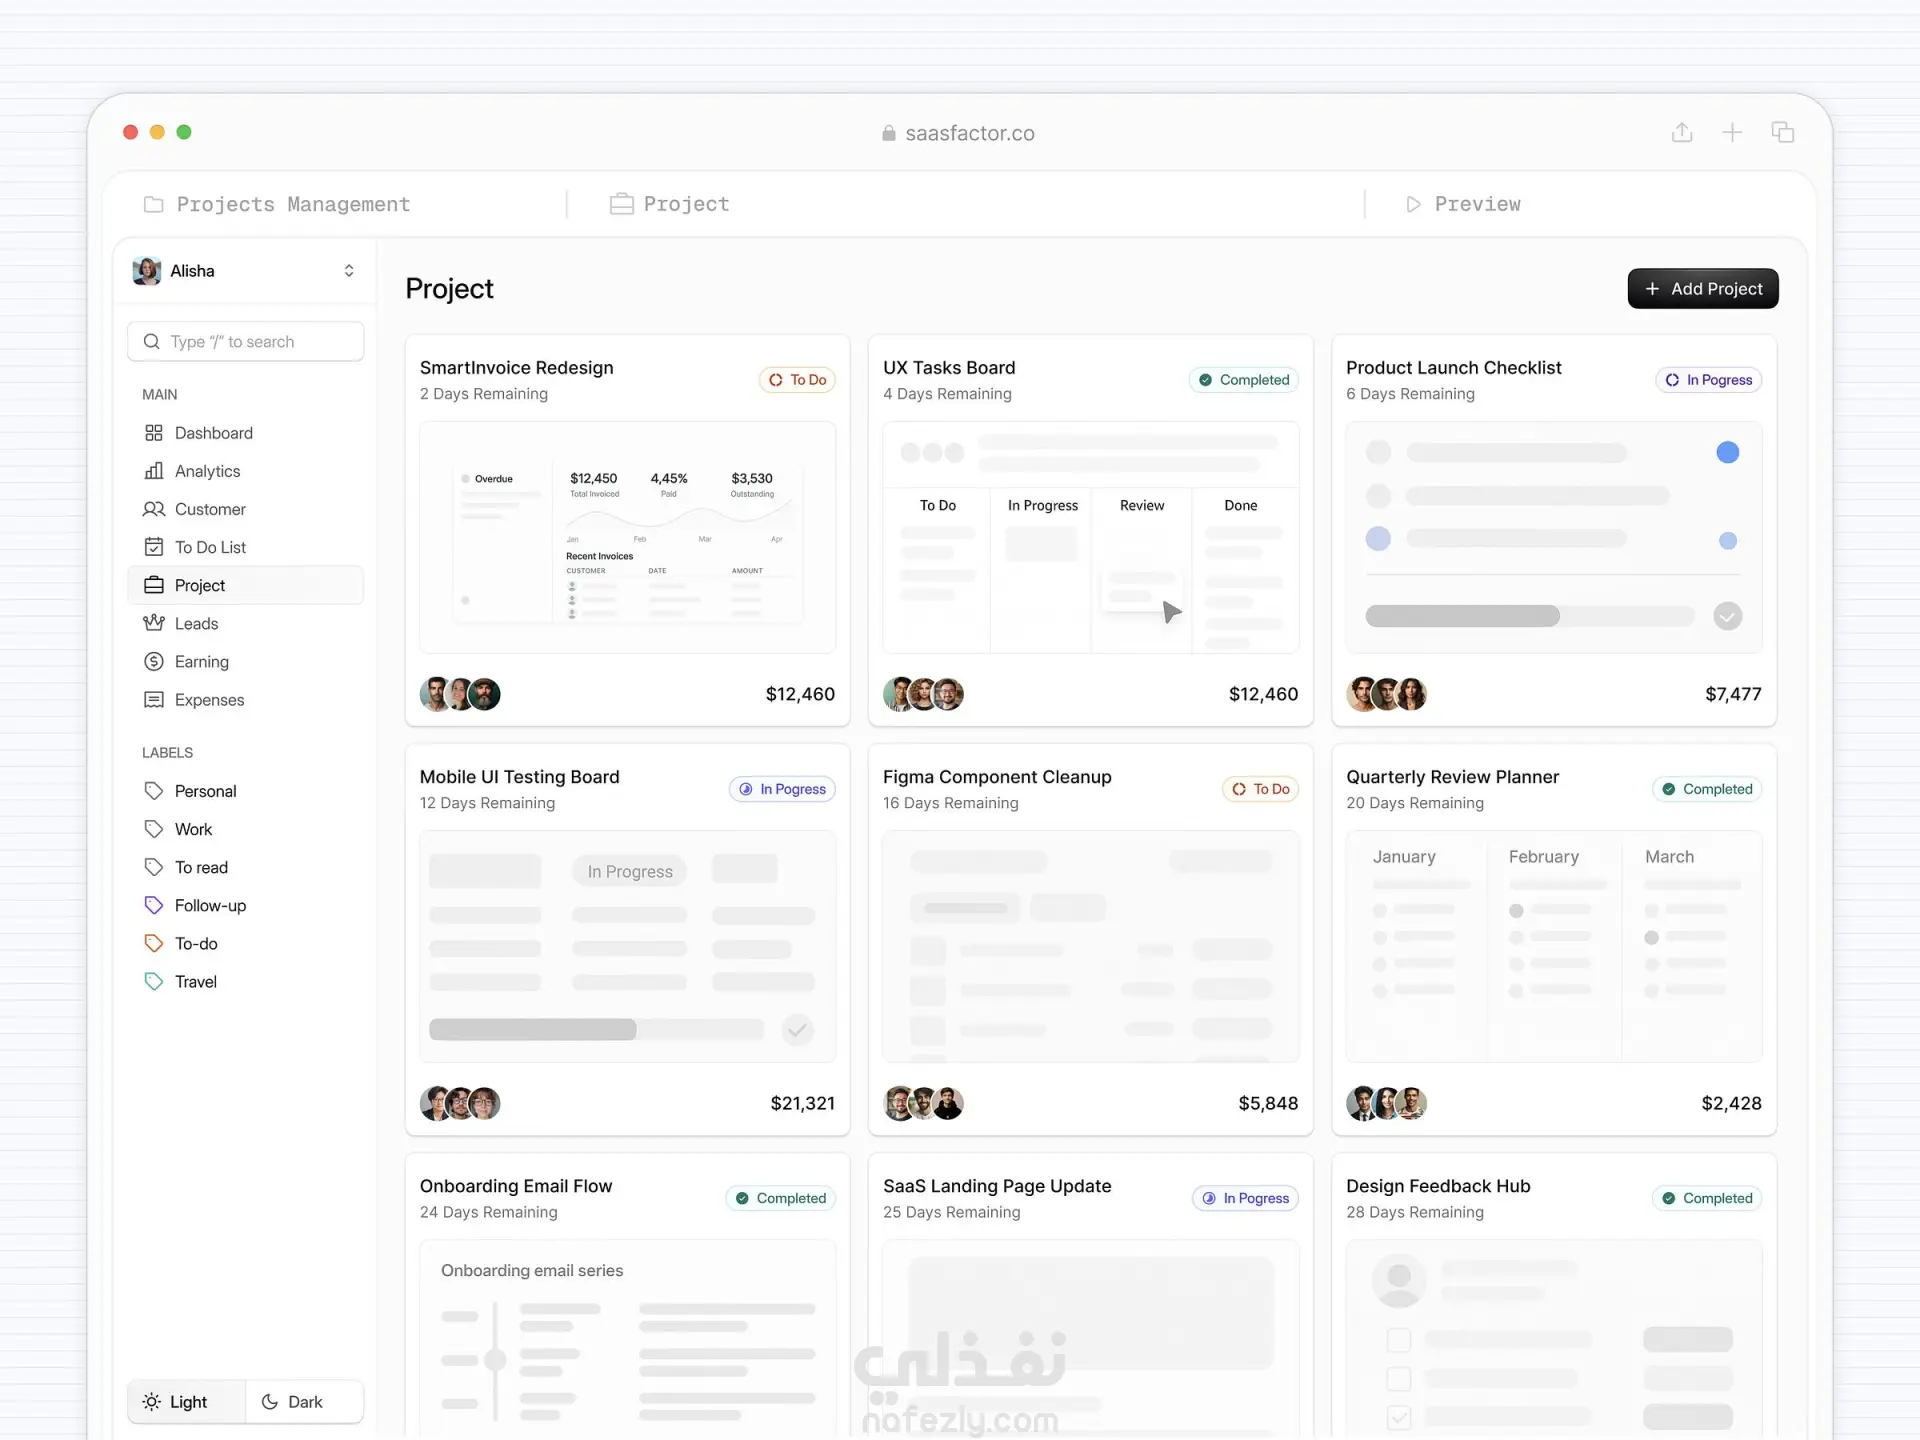Open SmartInvoice Redesign project title
The width and height of the screenshot is (1920, 1440).
click(517, 367)
